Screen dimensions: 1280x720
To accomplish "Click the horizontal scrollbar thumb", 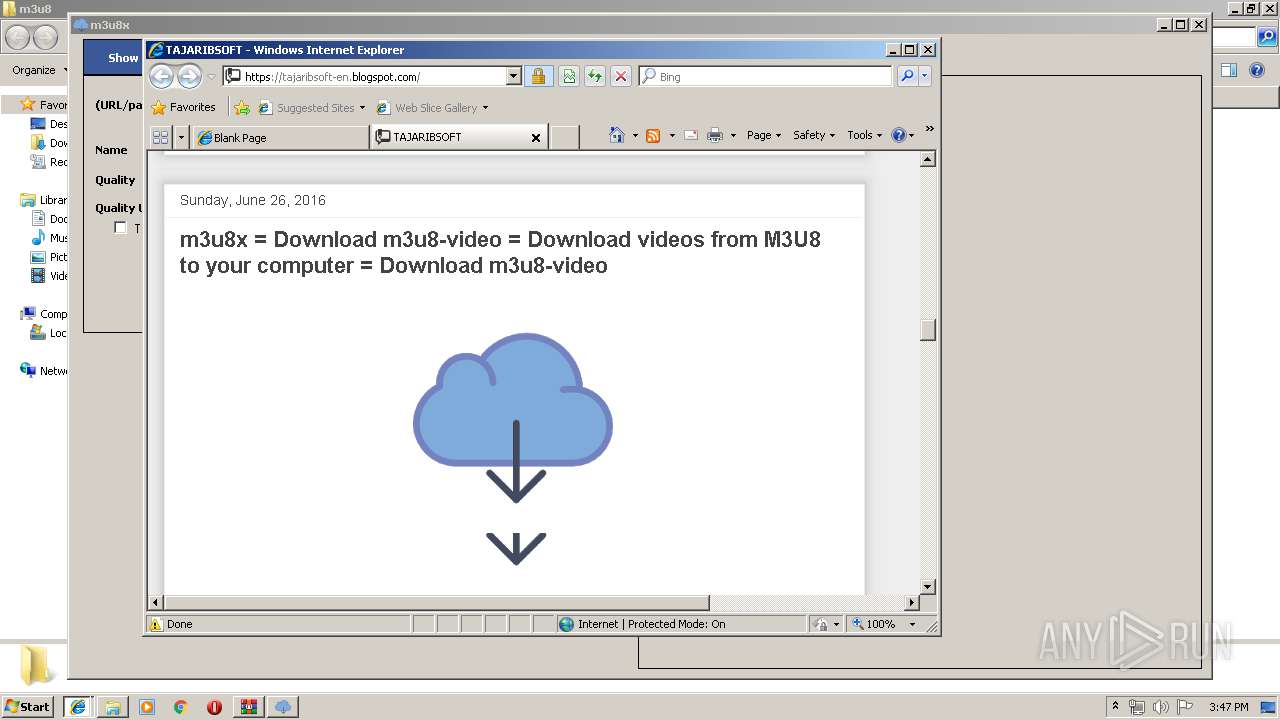I will tap(436, 603).
